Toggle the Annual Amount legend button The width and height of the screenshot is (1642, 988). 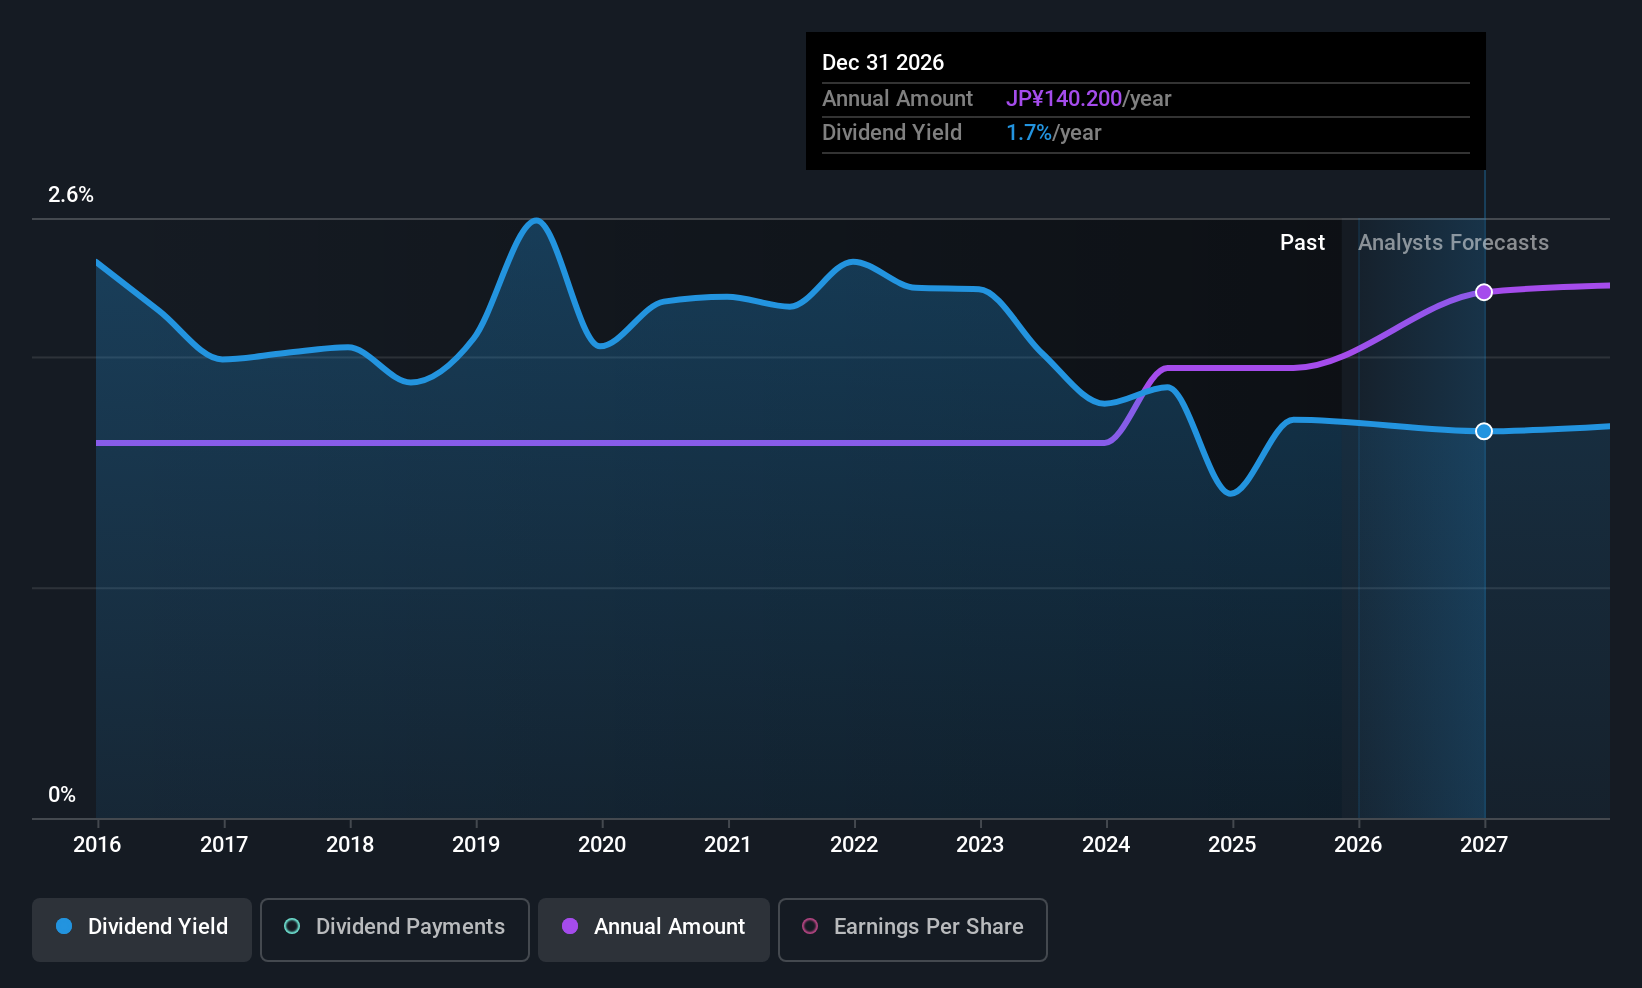click(654, 927)
